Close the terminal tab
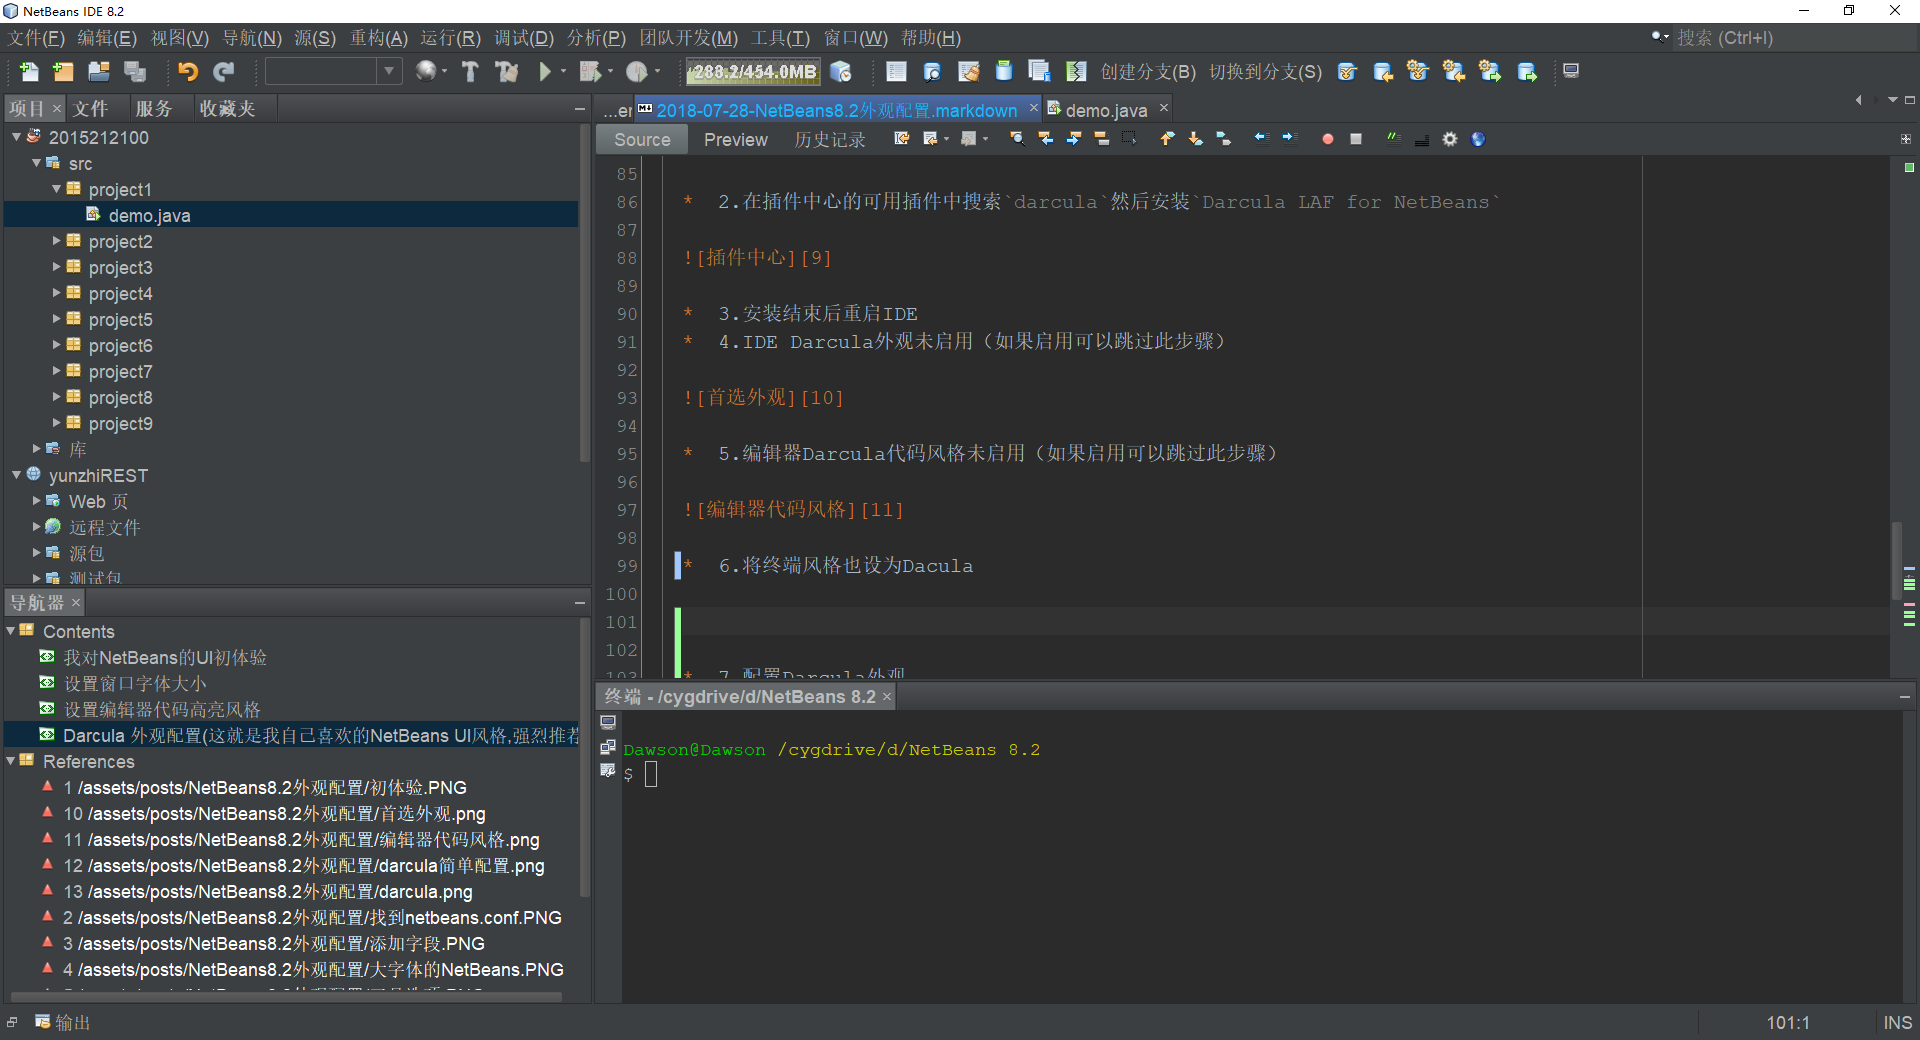Screen dimensions: 1920x1040 point(887,697)
